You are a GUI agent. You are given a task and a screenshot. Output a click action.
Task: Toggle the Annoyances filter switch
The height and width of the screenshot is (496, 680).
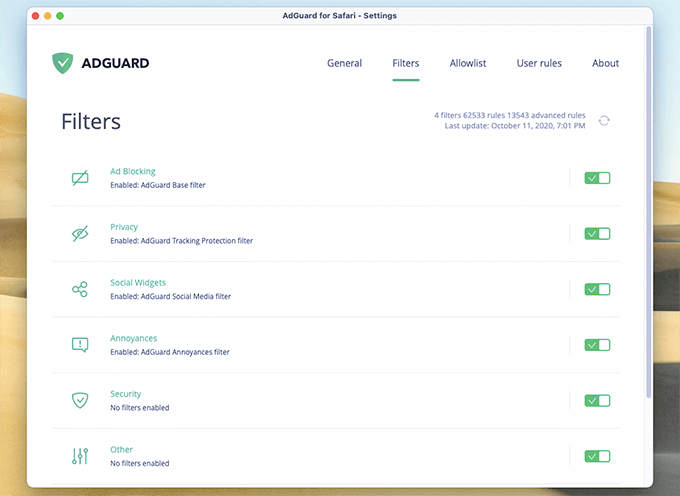[x=597, y=345]
